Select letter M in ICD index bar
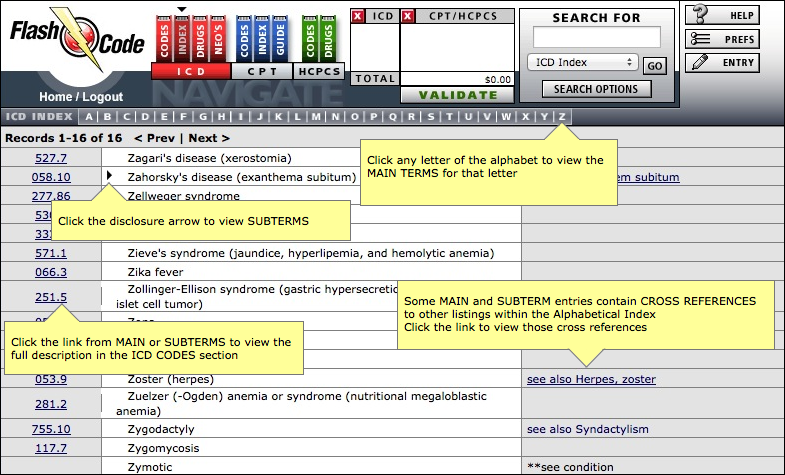The width and height of the screenshot is (785, 475). tap(316, 117)
